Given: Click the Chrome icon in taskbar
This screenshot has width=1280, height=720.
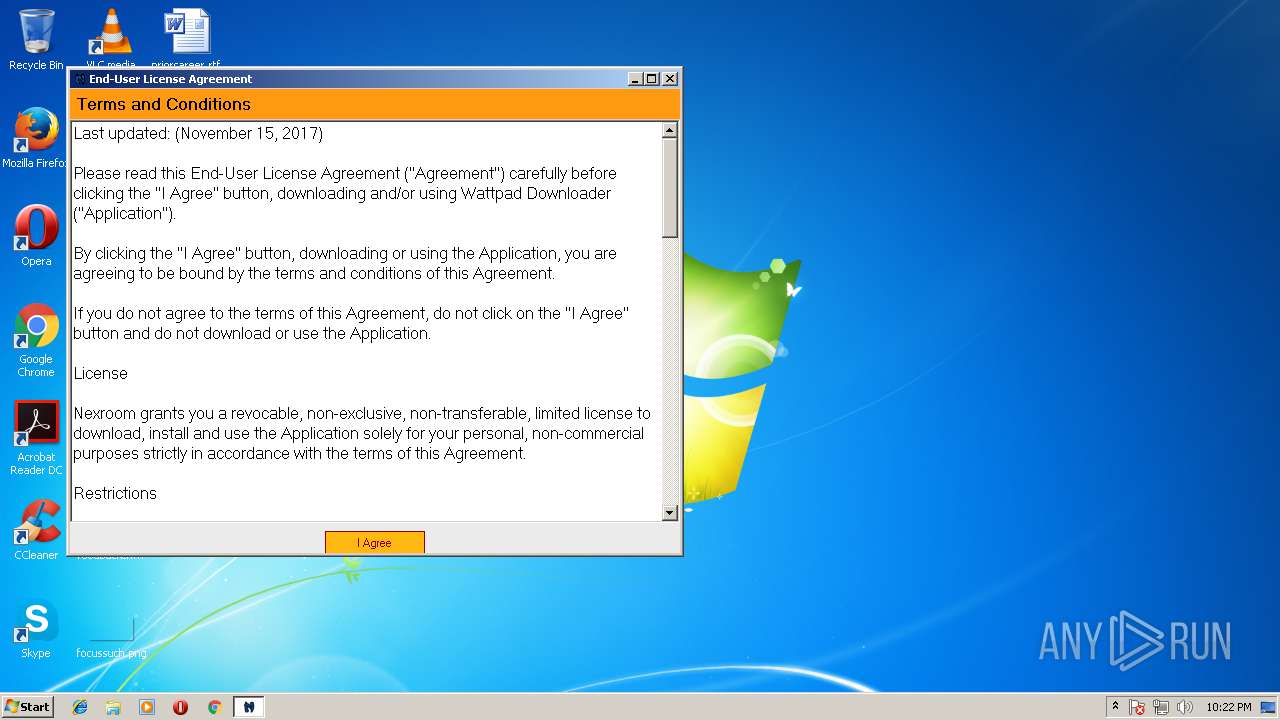Looking at the screenshot, I should pyautogui.click(x=214, y=707).
